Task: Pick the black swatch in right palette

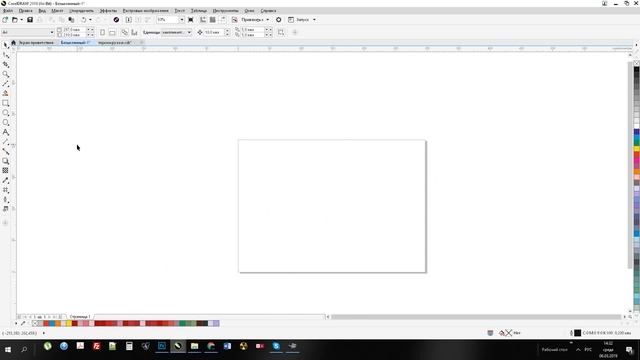Action: pos(636,70)
